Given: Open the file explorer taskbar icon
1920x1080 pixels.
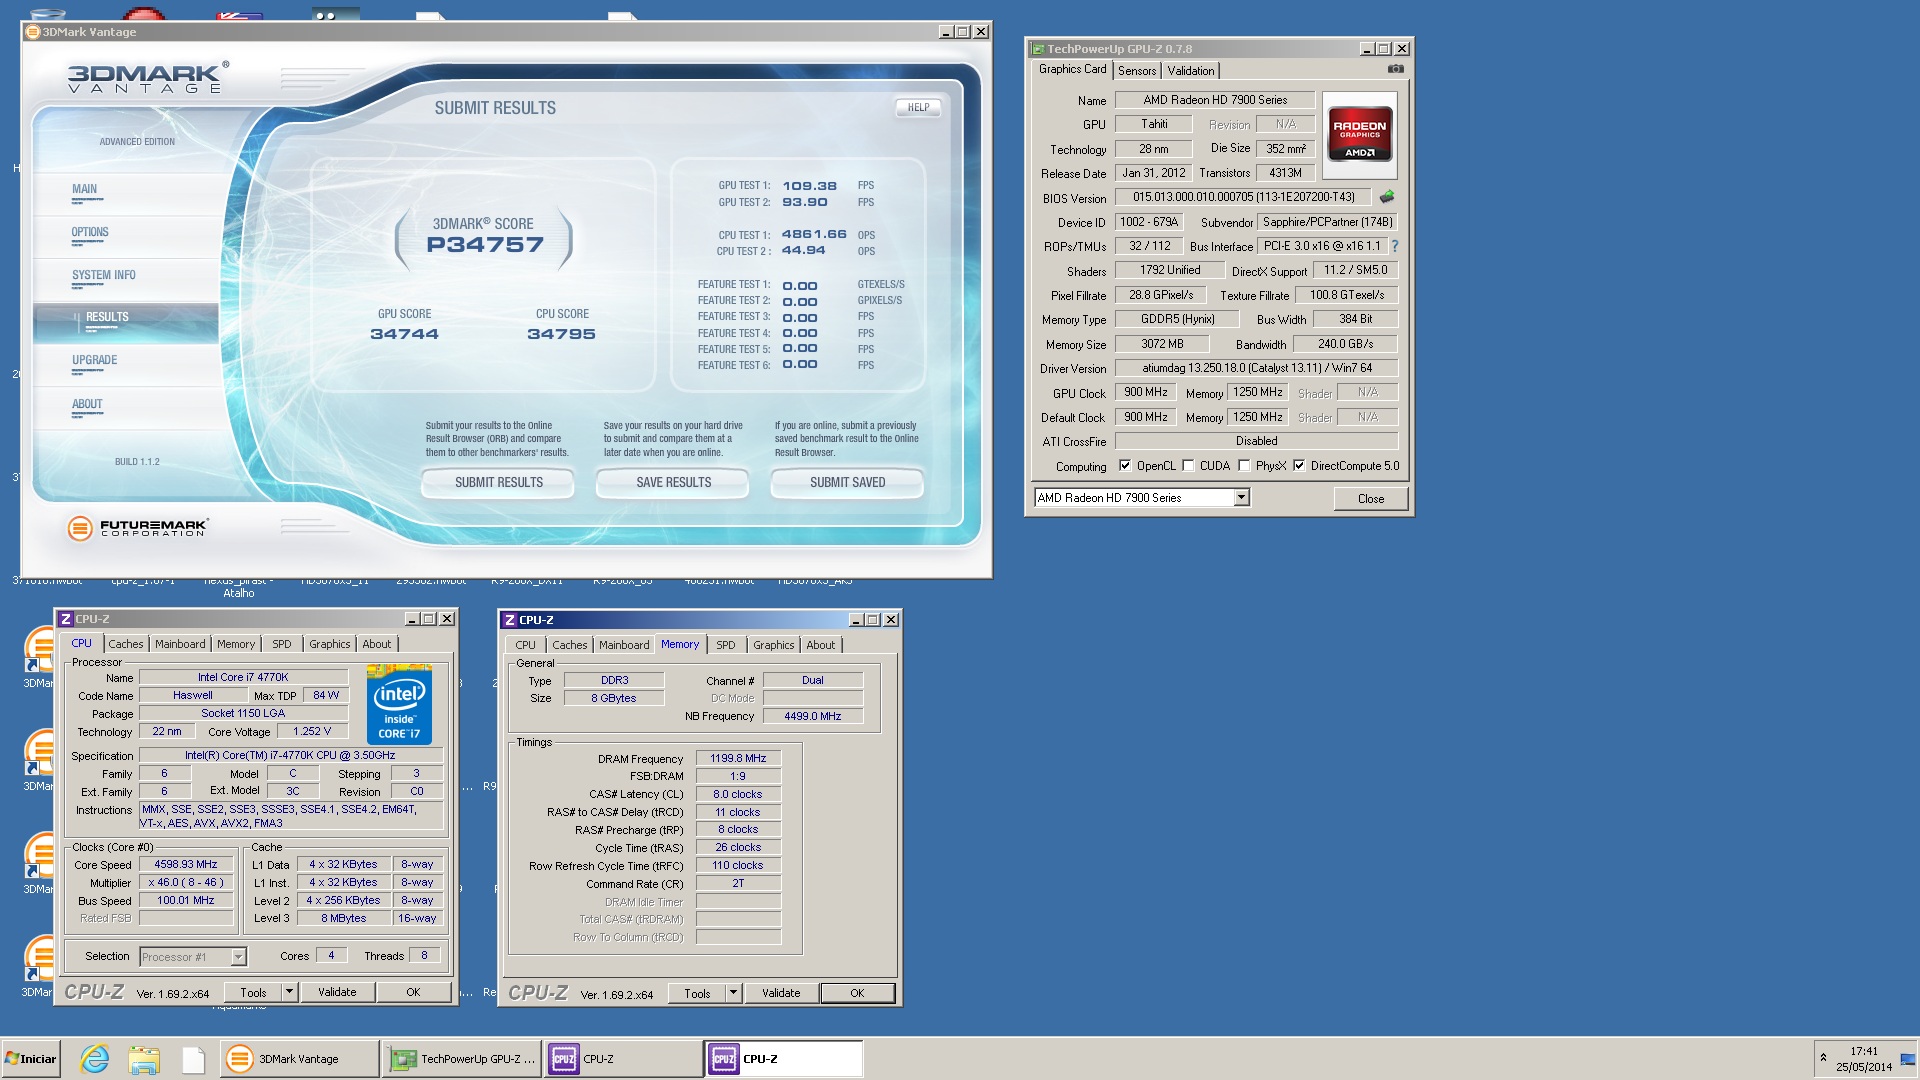Looking at the screenshot, I should [144, 1059].
